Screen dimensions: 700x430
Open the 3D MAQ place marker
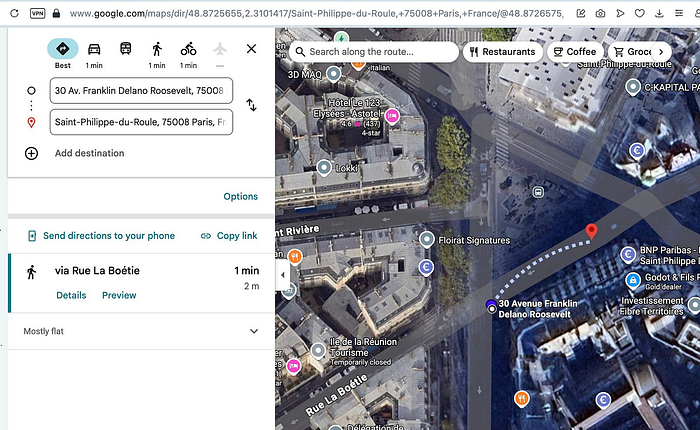(x=333, y=73)
